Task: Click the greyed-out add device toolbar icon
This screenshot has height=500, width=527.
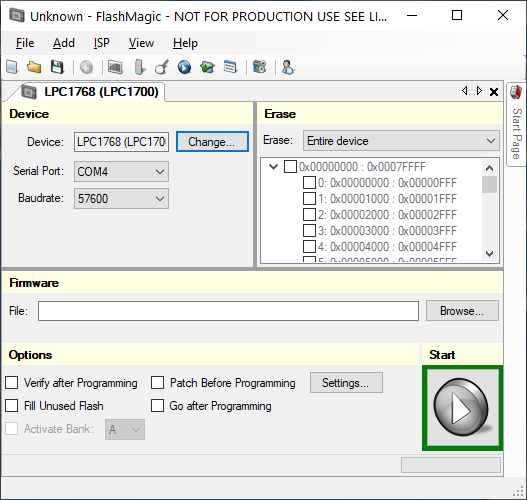Action: point(86,67)
